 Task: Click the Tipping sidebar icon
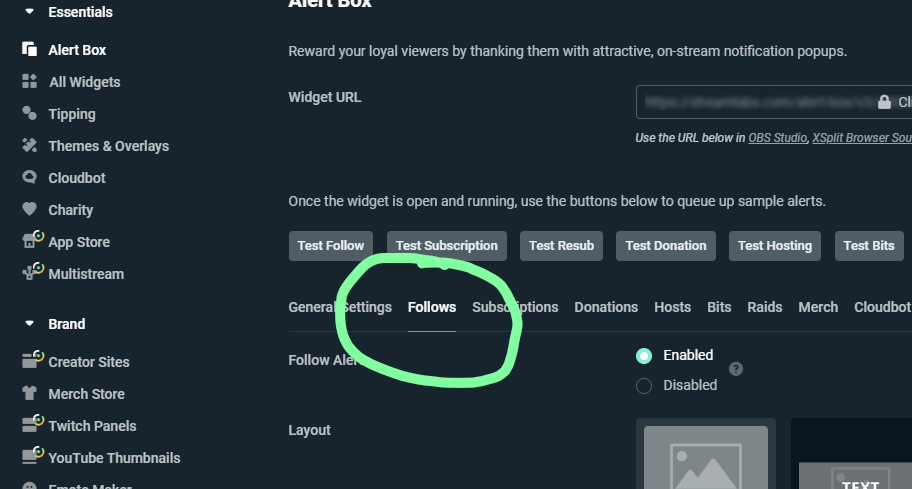tap(29, 114)
